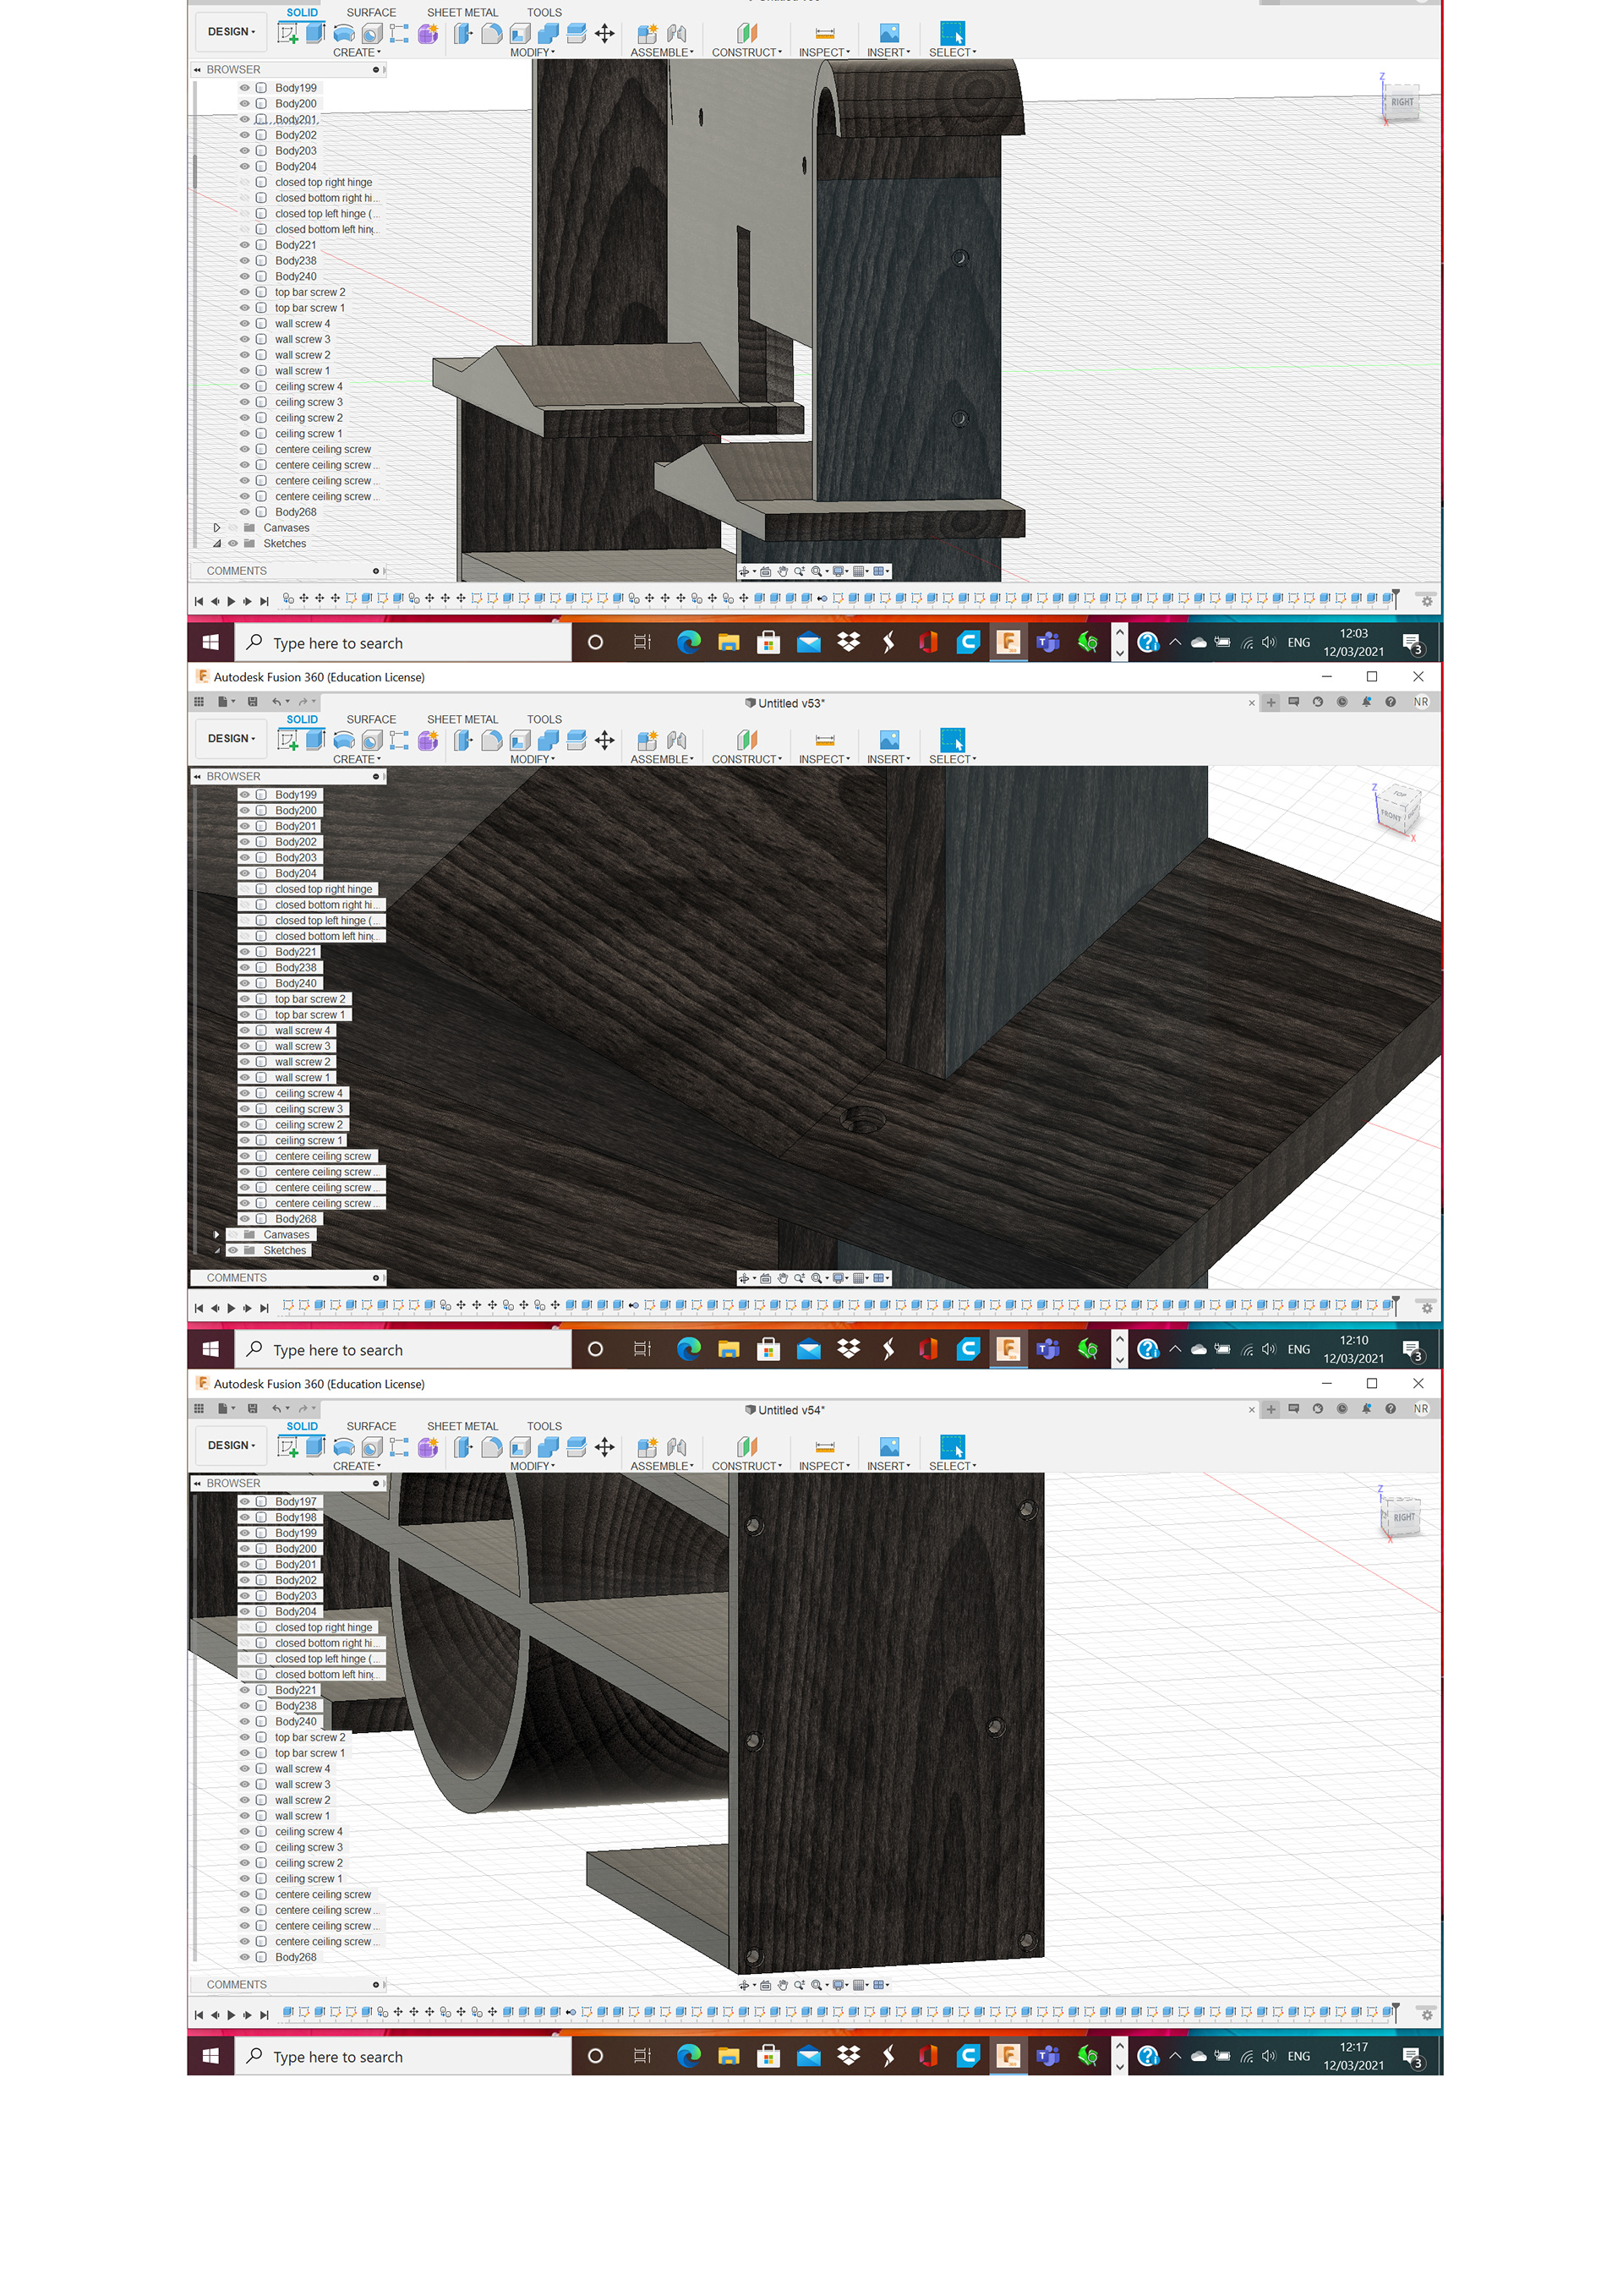Open Help question icon in Untitled v53 window
The height and width of the screenshot is (2296, 1623).
1390,702
